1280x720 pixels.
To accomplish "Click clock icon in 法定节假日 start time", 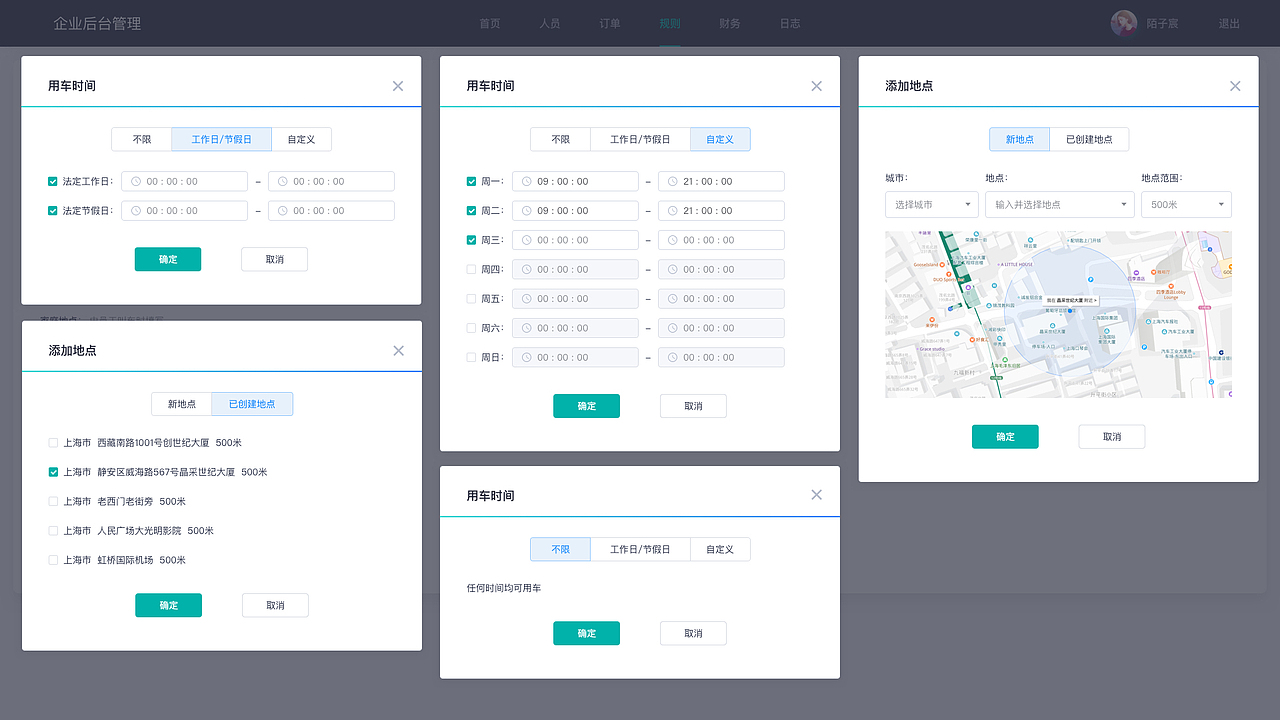I will tap(136, 211).
